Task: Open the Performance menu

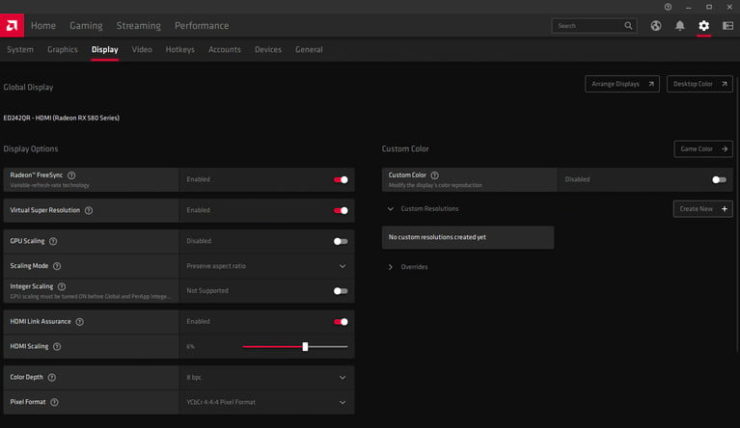Action: [202, 26]
